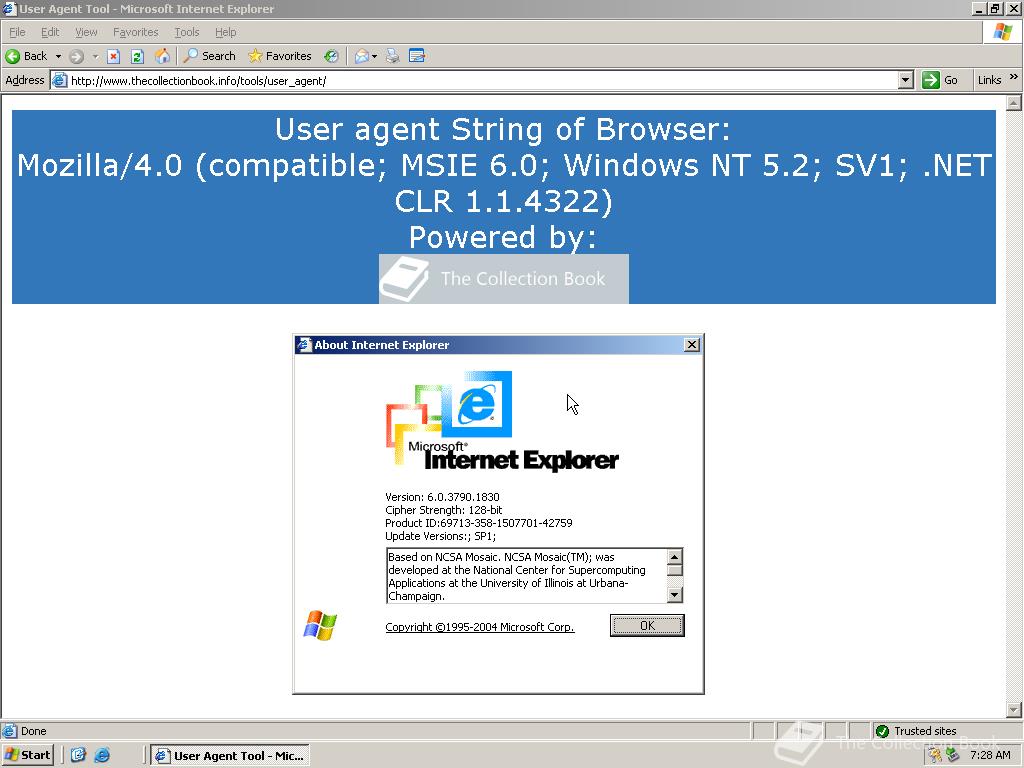Click the user agent string heading text
Viewport: 1024px width, 768px height.
coord(504,184)
